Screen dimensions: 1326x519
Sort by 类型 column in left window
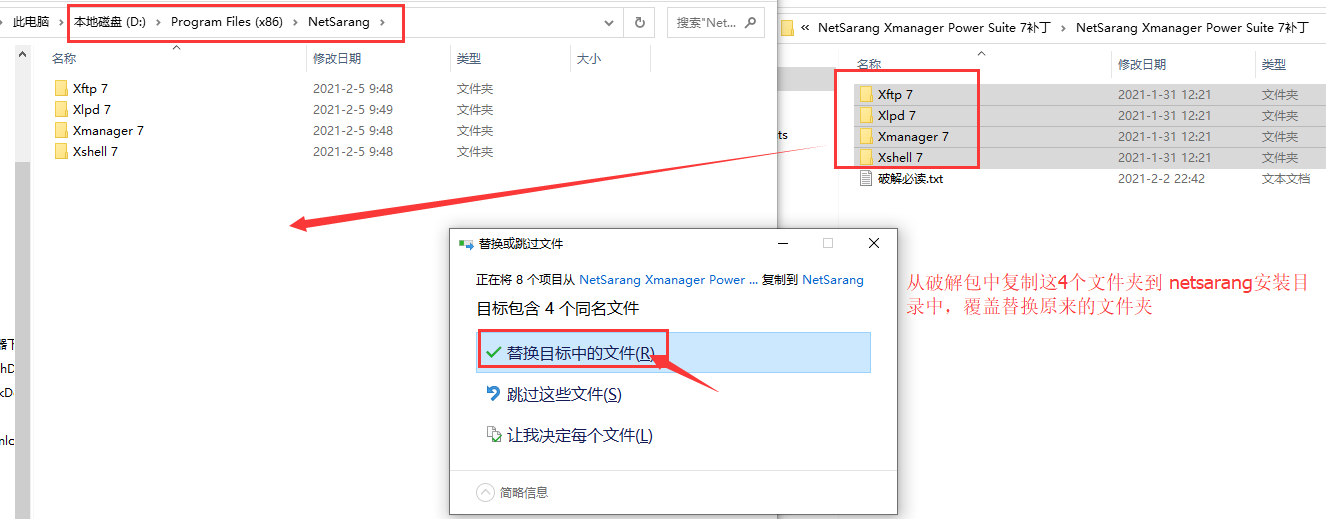[469, 59]
